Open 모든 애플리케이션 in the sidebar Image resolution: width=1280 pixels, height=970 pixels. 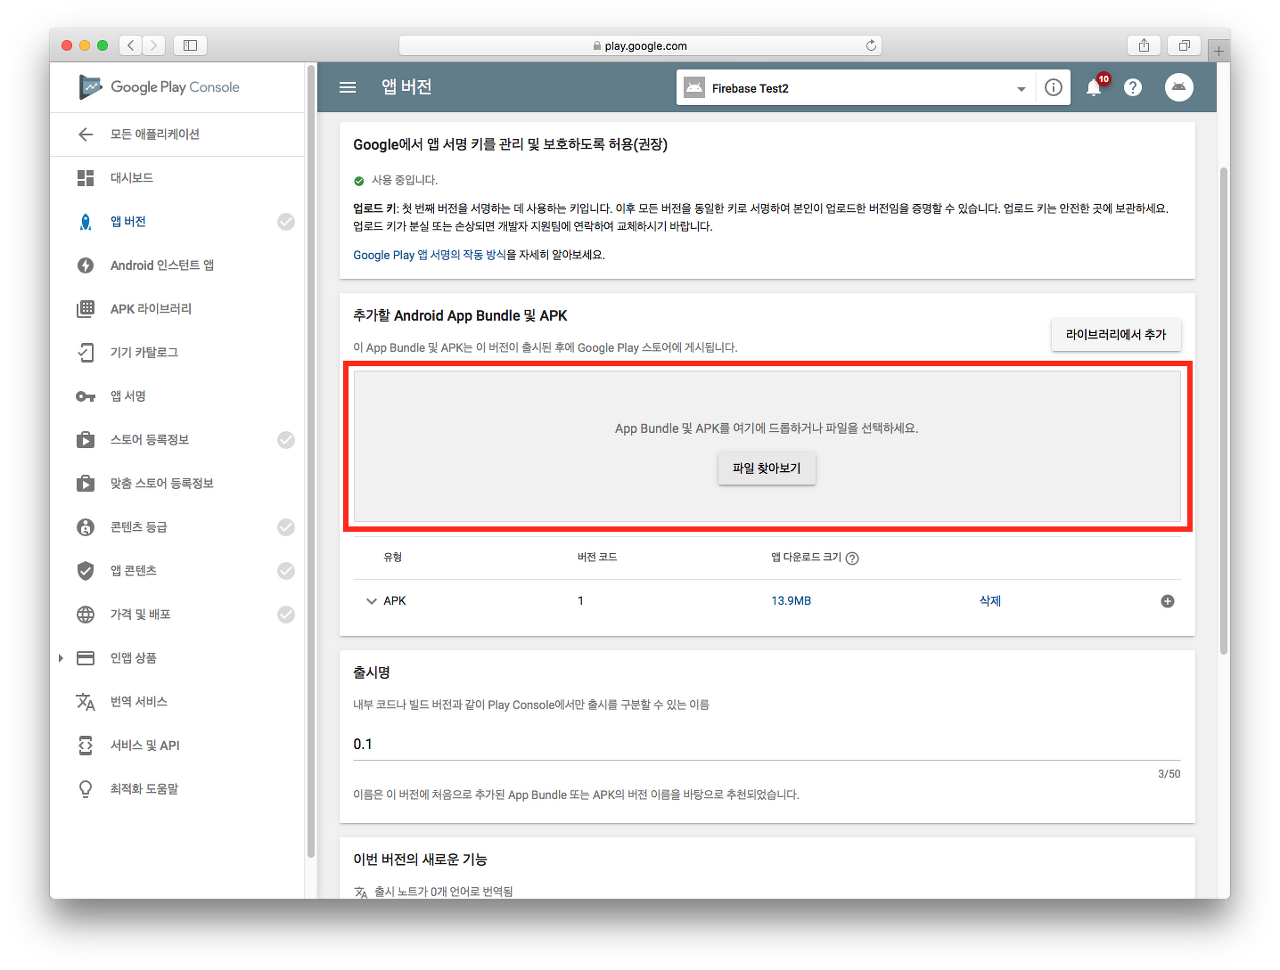[155, 134]
